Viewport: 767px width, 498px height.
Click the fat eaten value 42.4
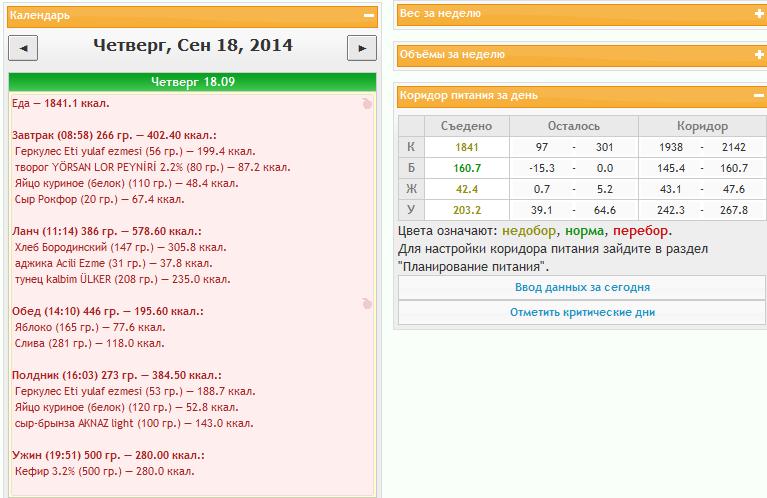tap(467, 189)
